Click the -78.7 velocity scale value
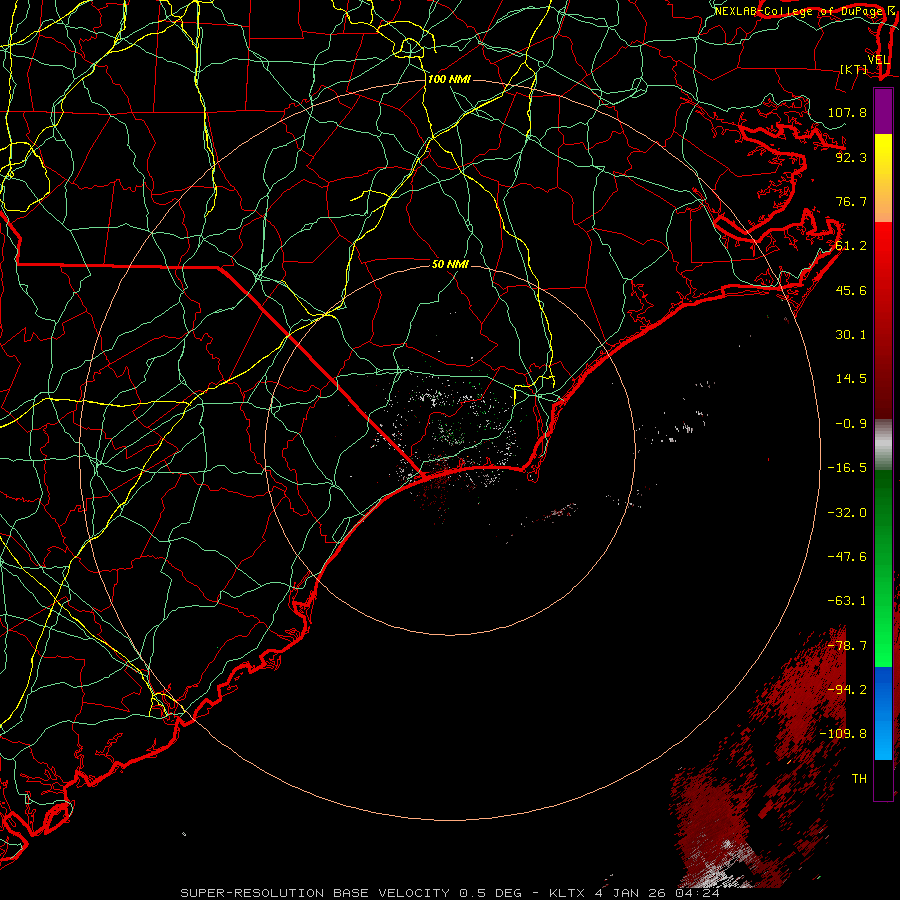This screenshot has height=900, width=900. [847, 646]
